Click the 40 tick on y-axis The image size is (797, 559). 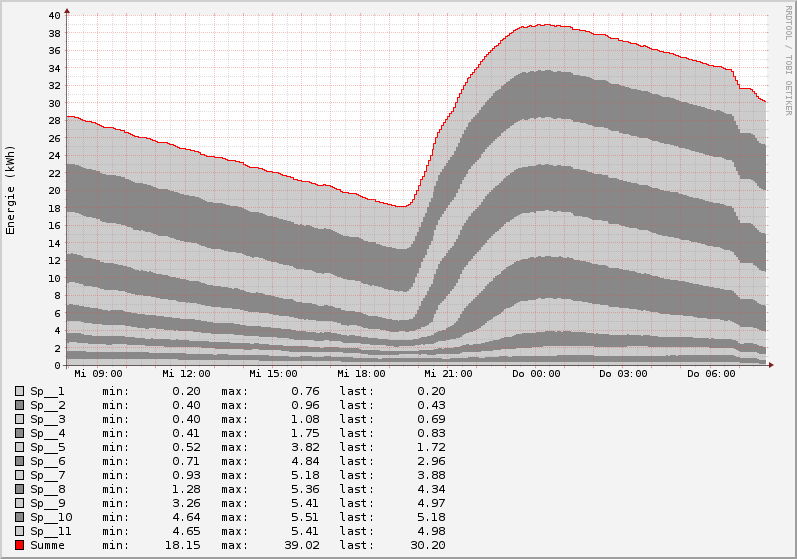[54, 15]
